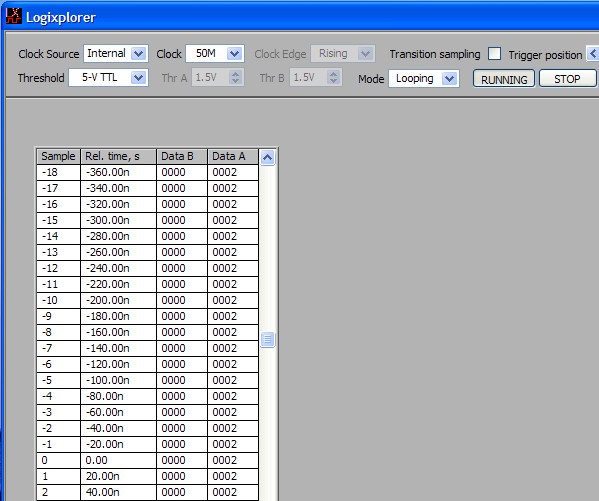Select the sample -11 cell
Image resolution: width=599 pixels, height=501 pixels.
58,284
